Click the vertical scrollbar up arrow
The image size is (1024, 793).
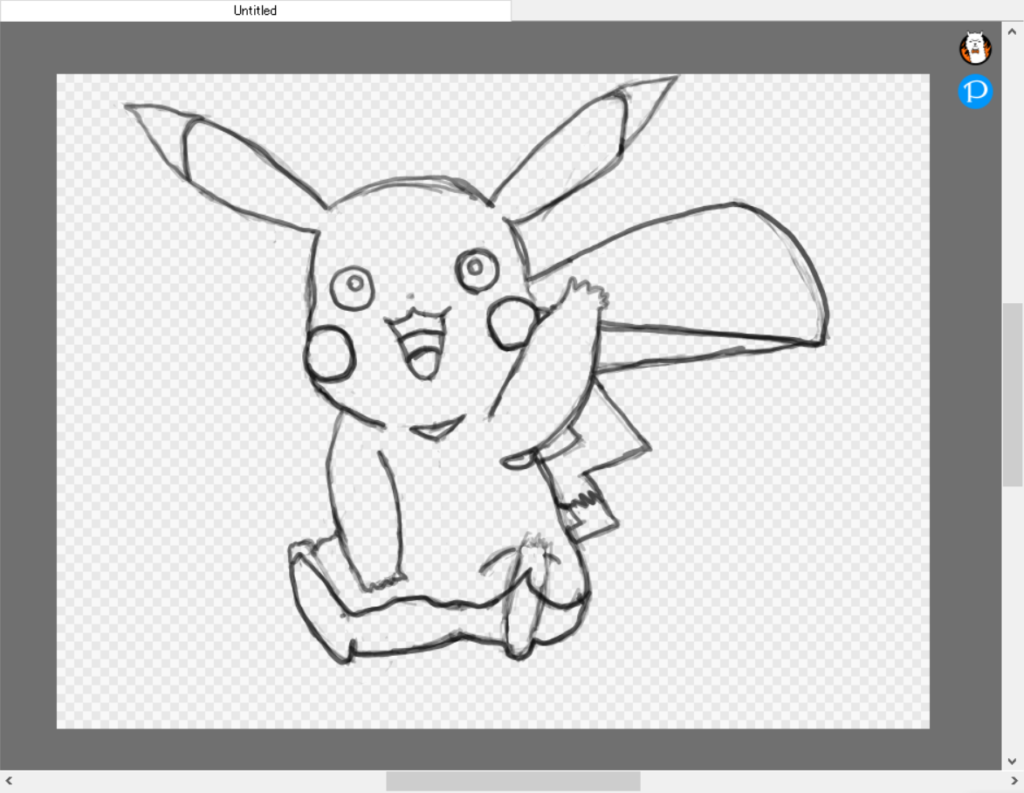(1012, 30)
